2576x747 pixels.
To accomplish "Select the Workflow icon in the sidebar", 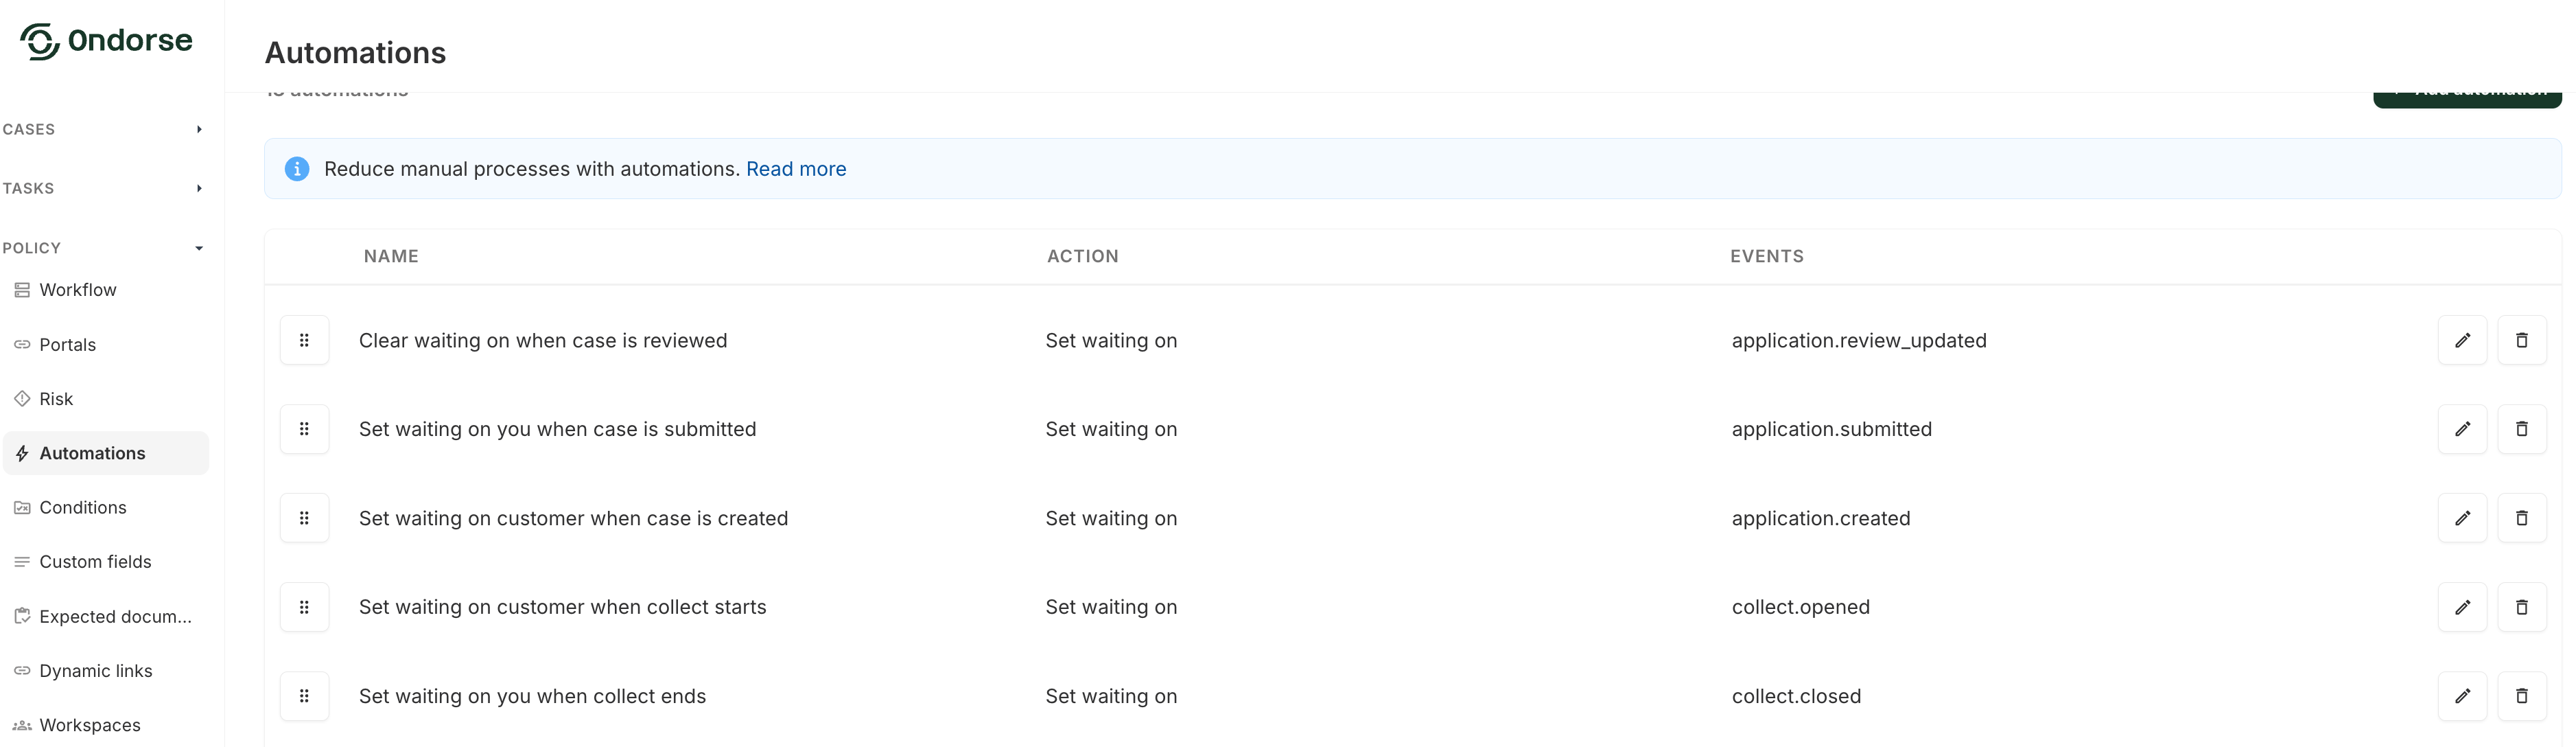I will [22, 289].
